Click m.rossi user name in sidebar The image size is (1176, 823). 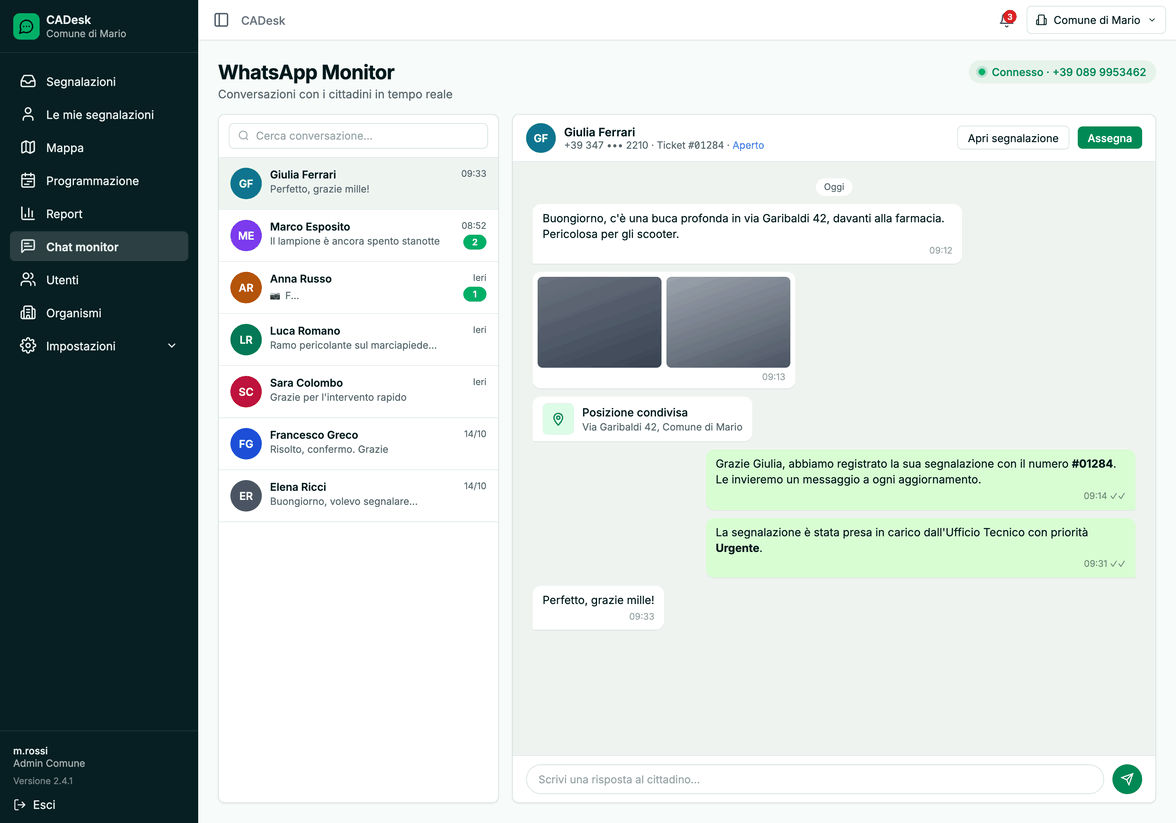(x=30, y=750)
